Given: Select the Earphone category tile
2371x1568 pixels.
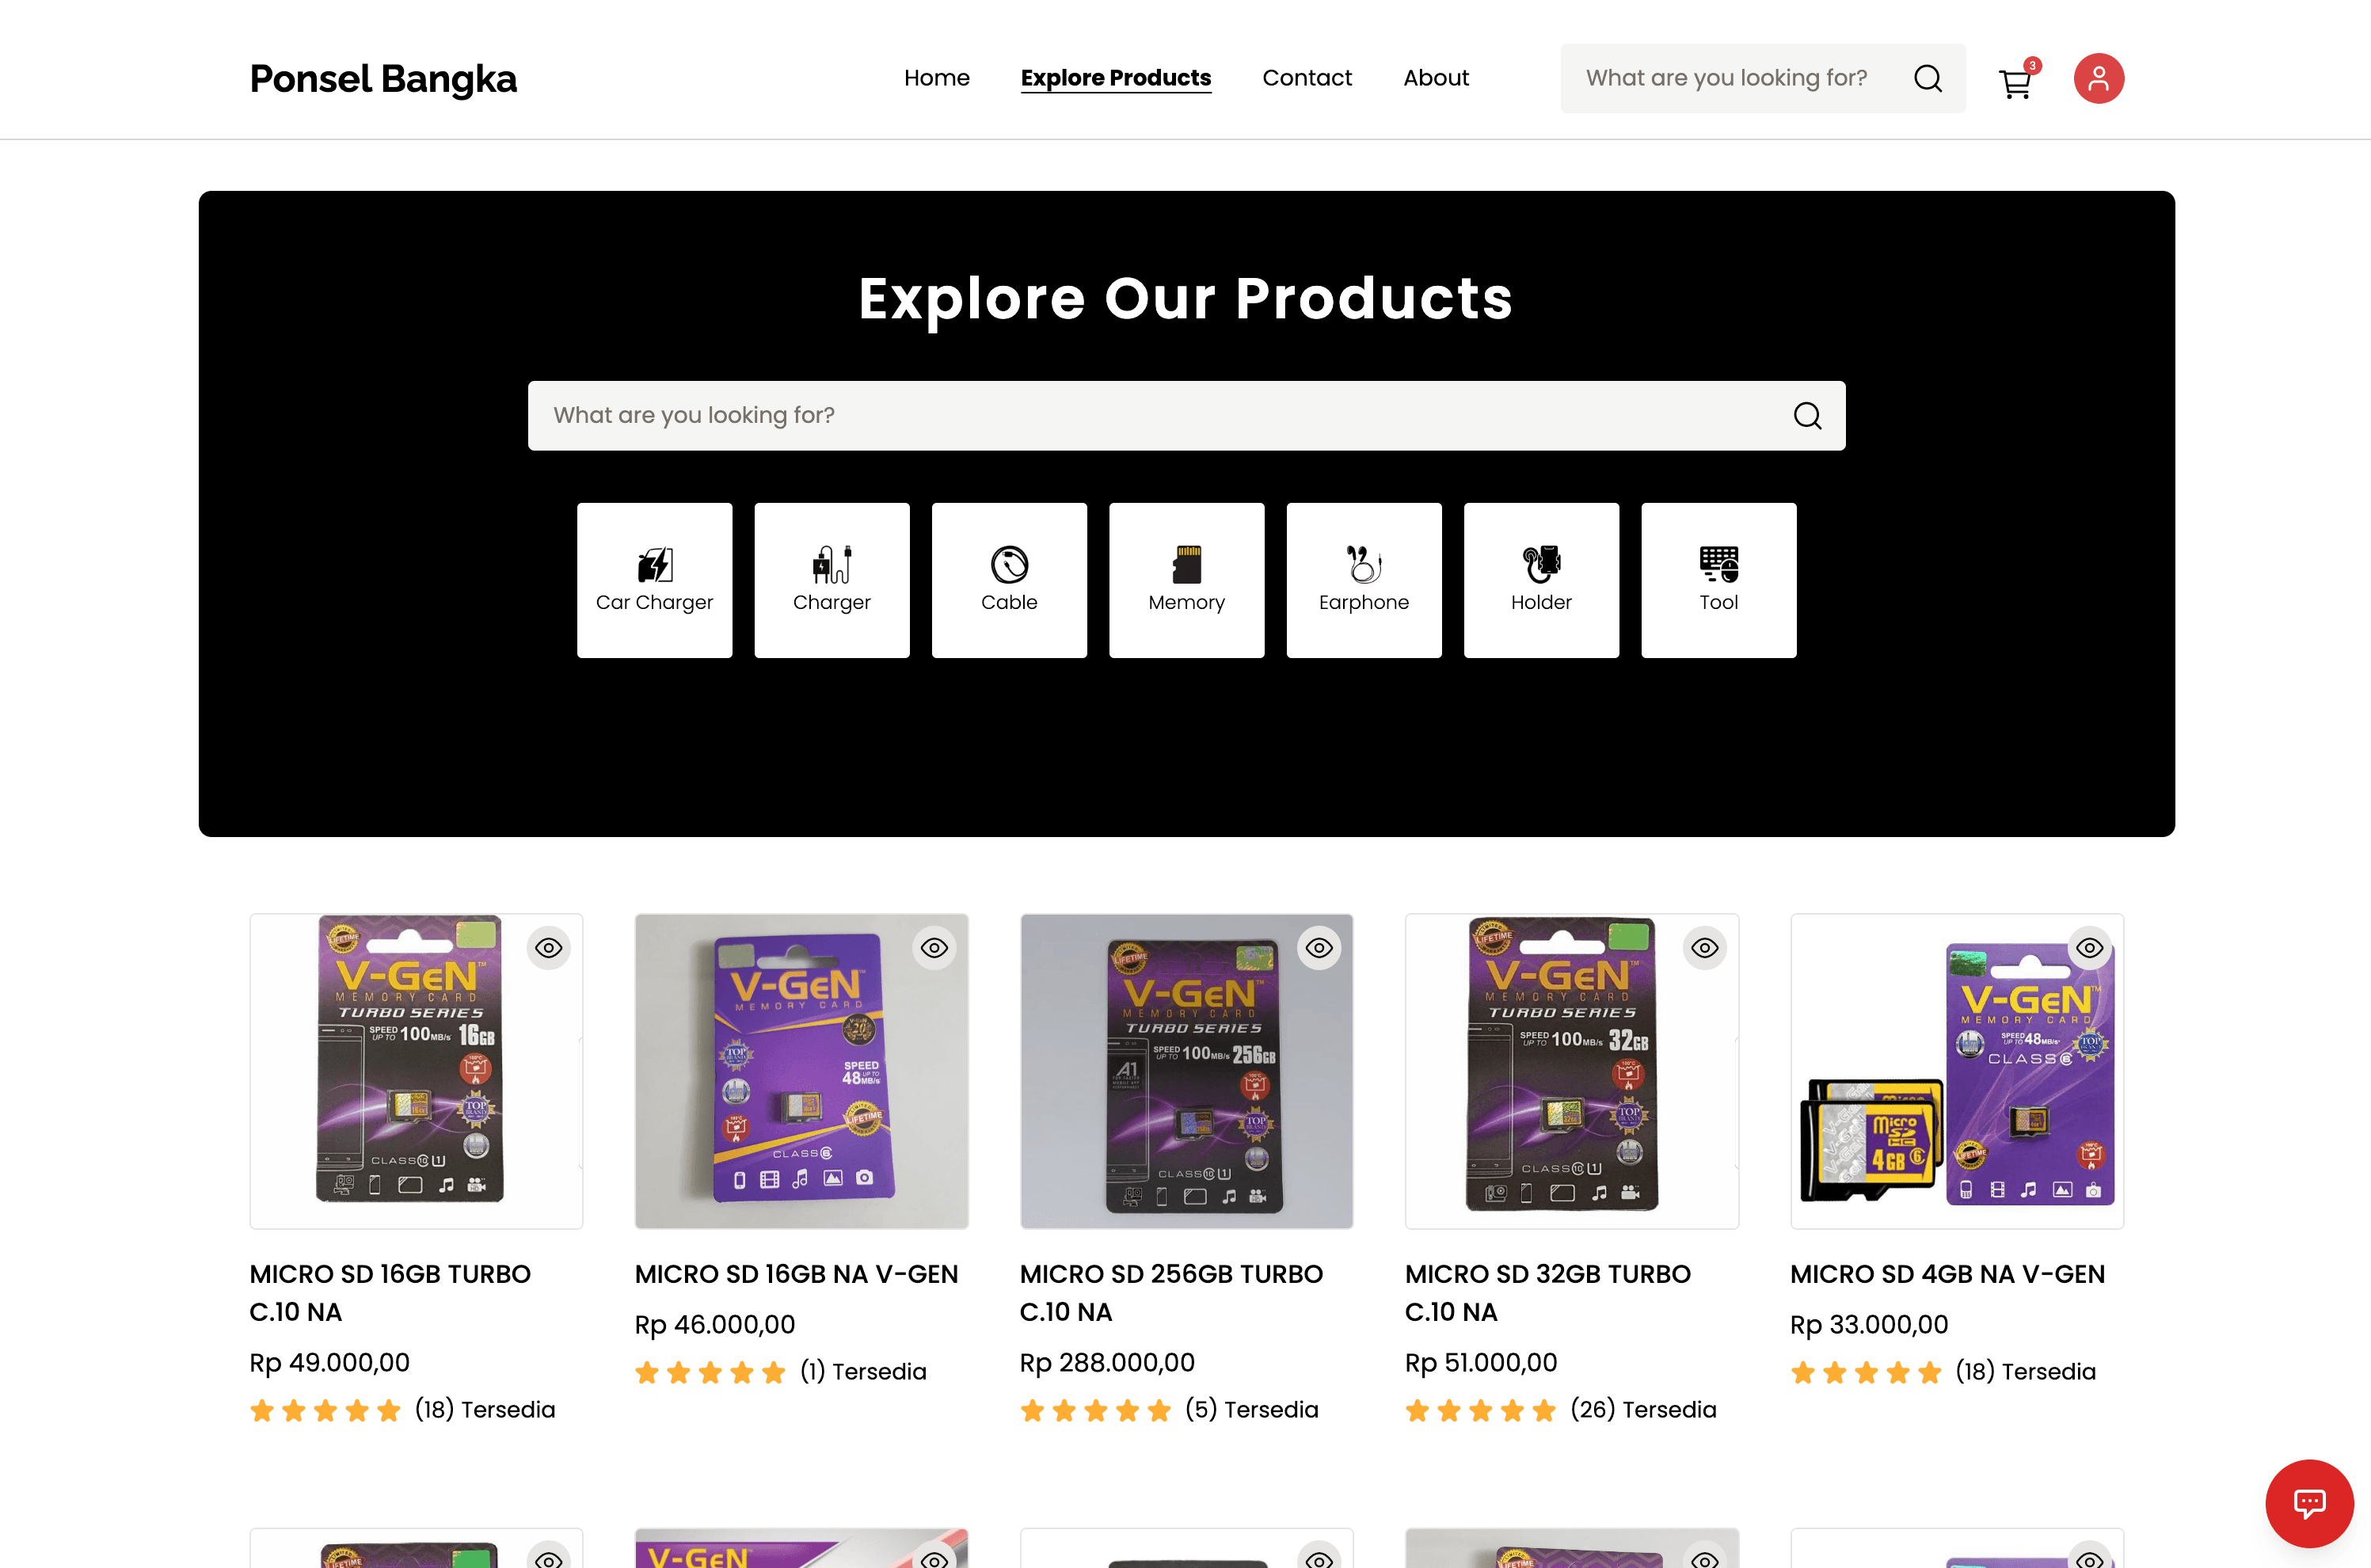Looking at the screenshot, I should (x=1364, y=580).
